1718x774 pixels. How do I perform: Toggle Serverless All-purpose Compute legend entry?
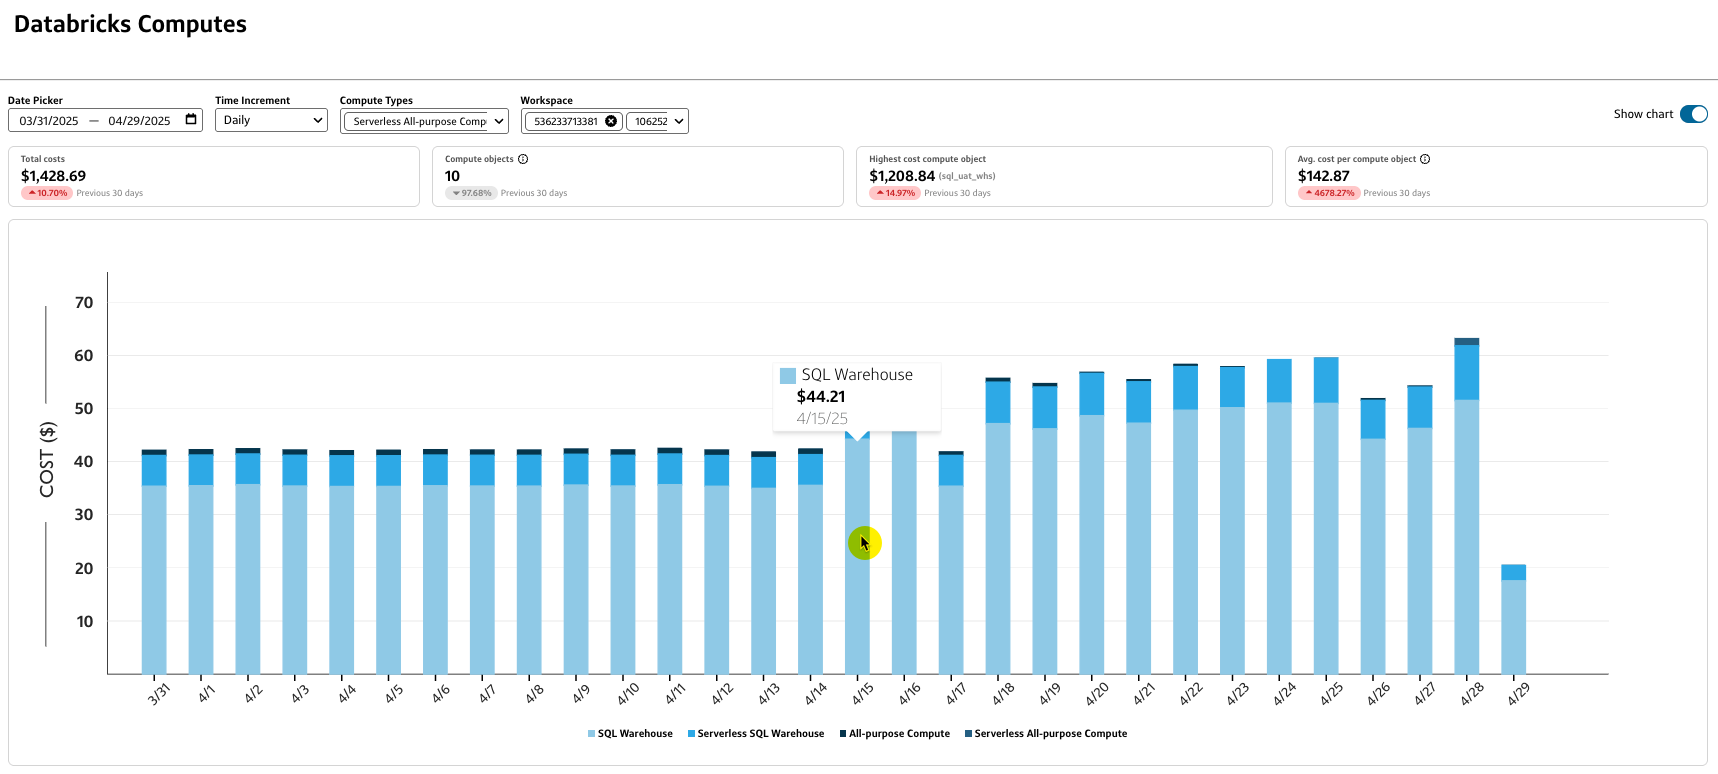click(1046, 734)
